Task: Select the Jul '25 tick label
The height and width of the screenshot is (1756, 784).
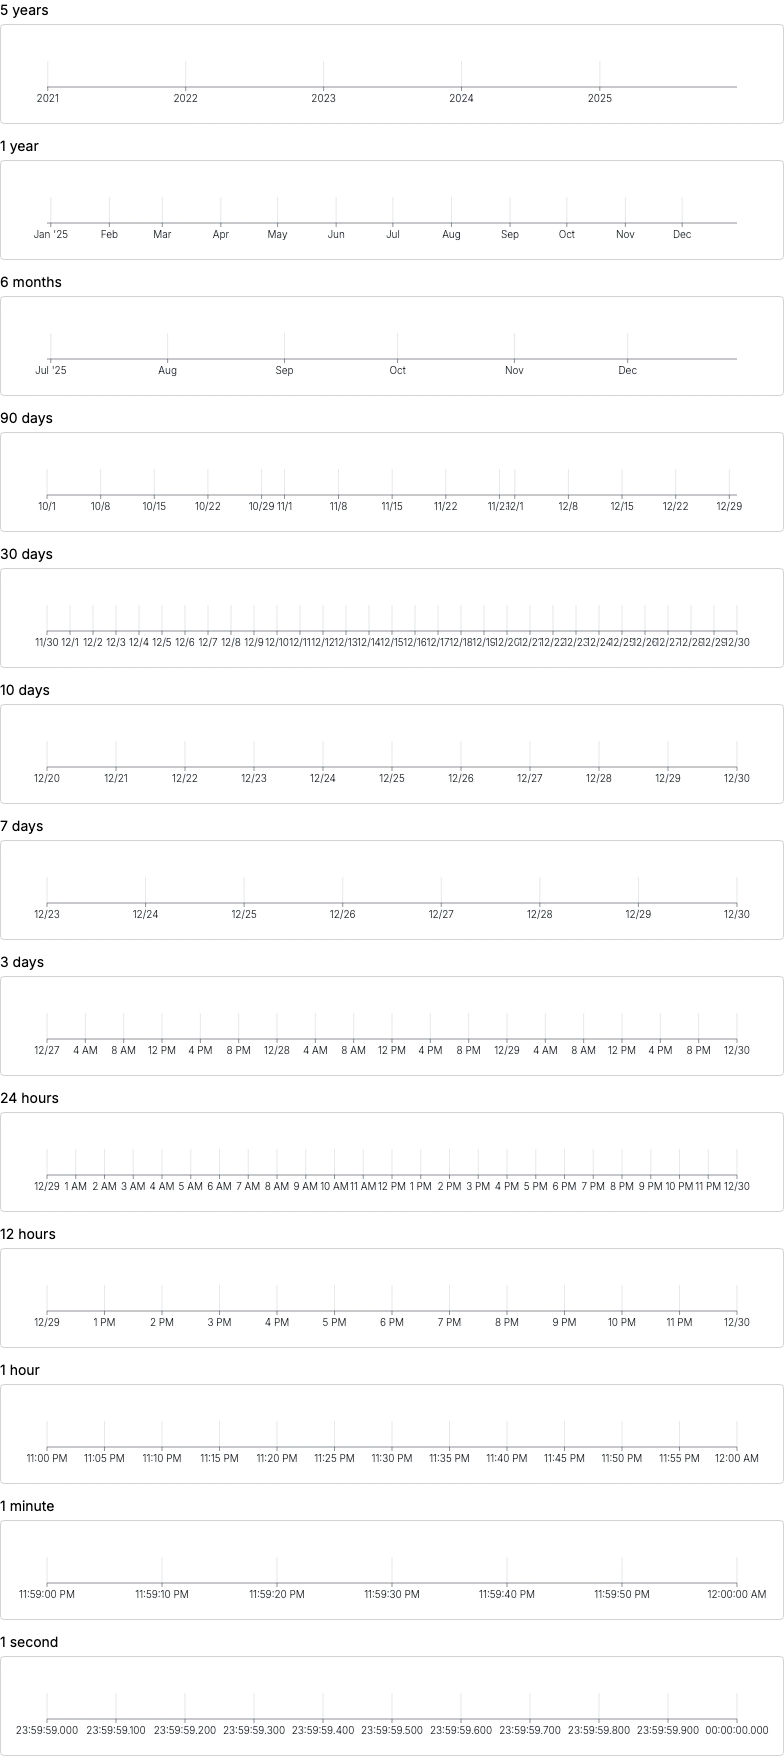Action: point(51,370)
